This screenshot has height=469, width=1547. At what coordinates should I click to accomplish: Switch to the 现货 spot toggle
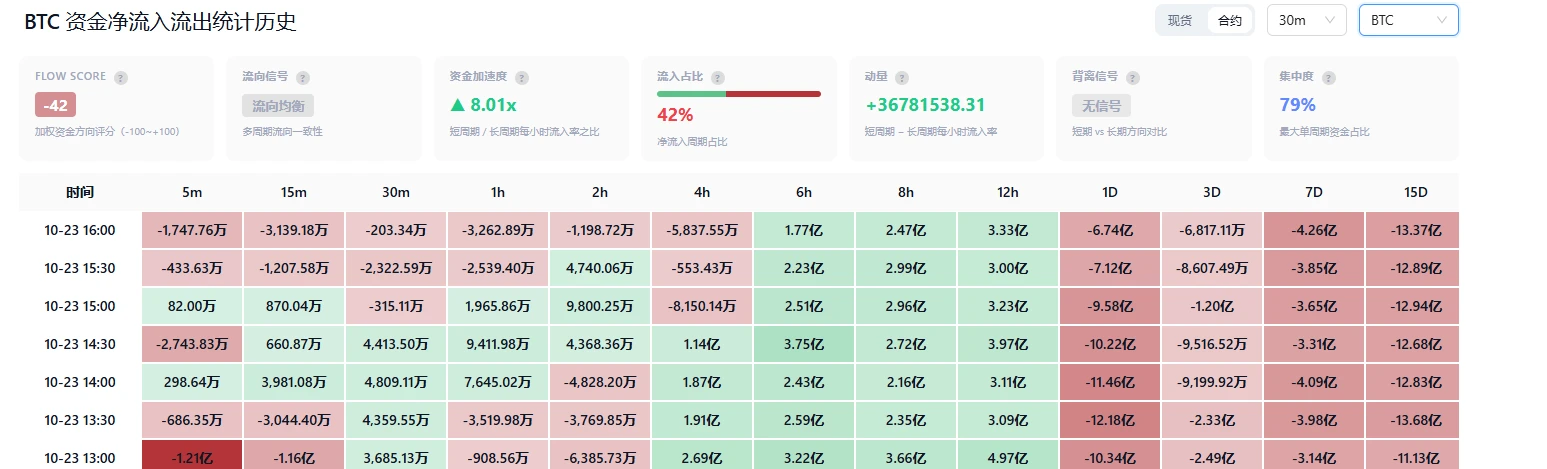tap(1180, 20)
